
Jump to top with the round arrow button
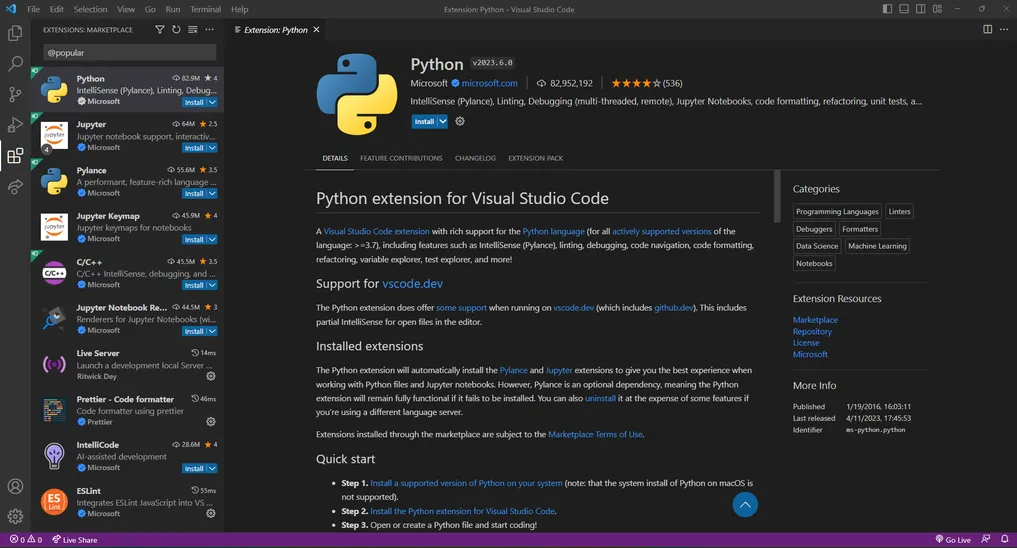click(745, 505)
